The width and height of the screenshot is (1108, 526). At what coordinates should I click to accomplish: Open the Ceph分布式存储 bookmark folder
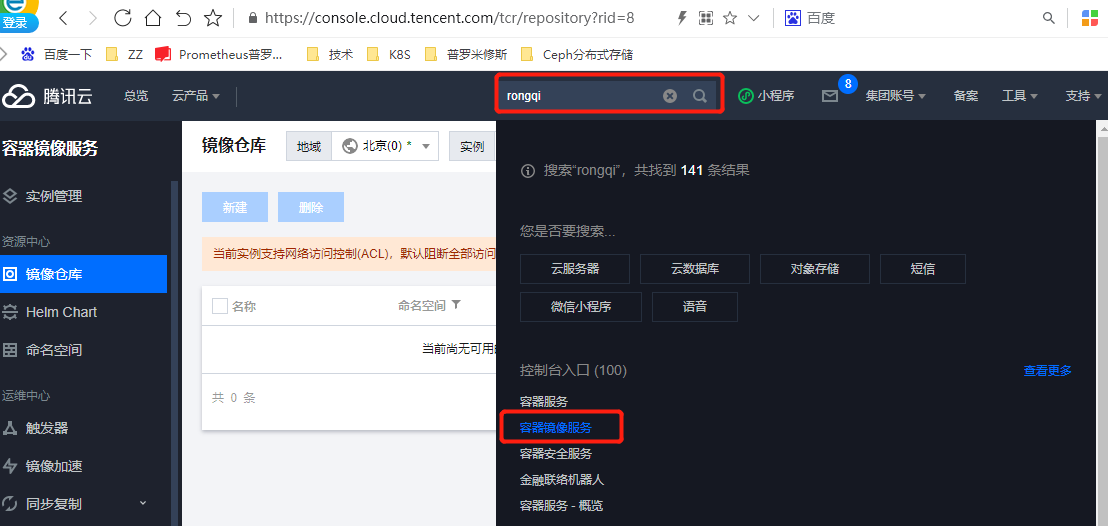[577, 54]
